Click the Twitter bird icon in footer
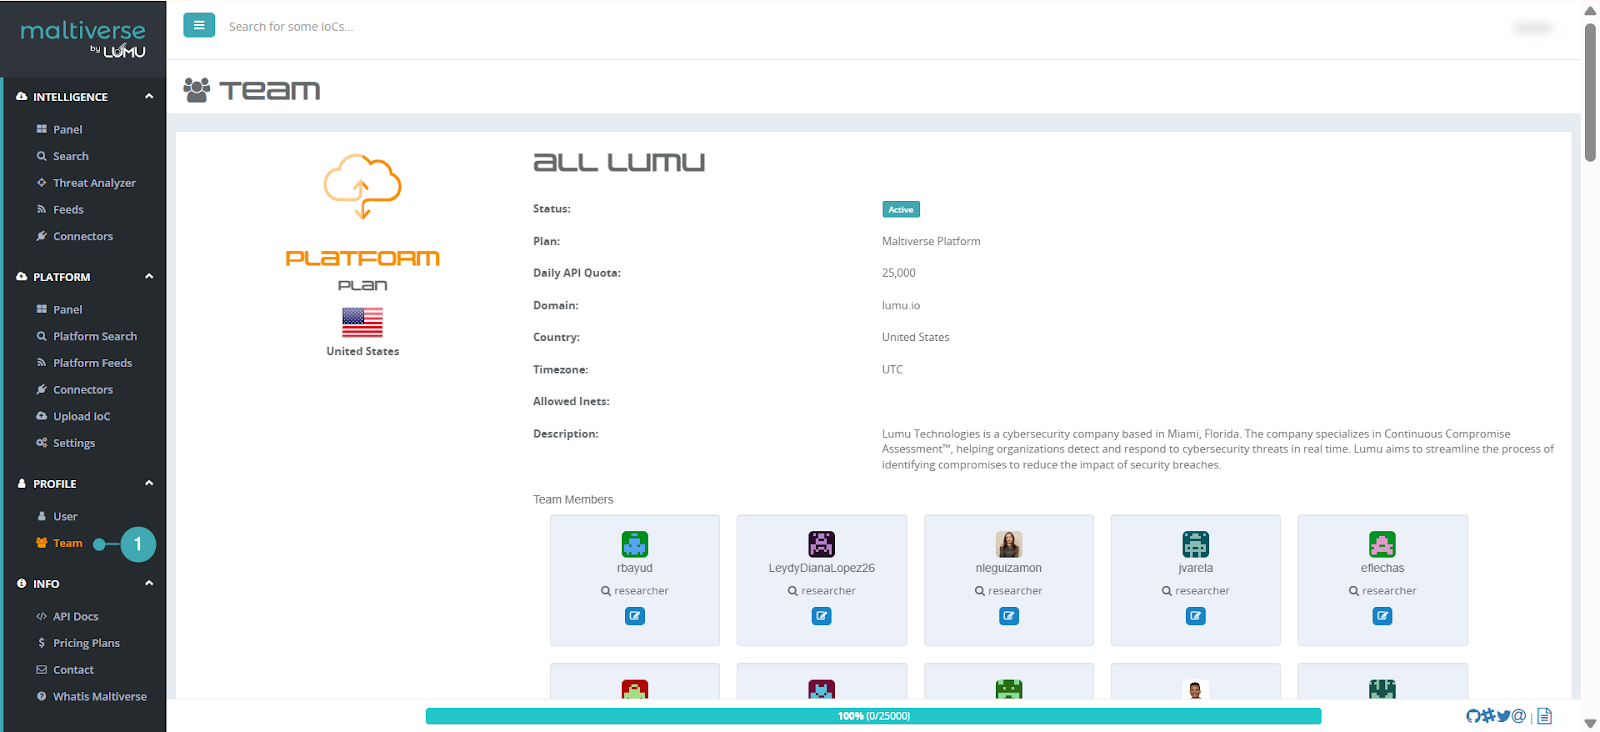 click(1503, 716)
